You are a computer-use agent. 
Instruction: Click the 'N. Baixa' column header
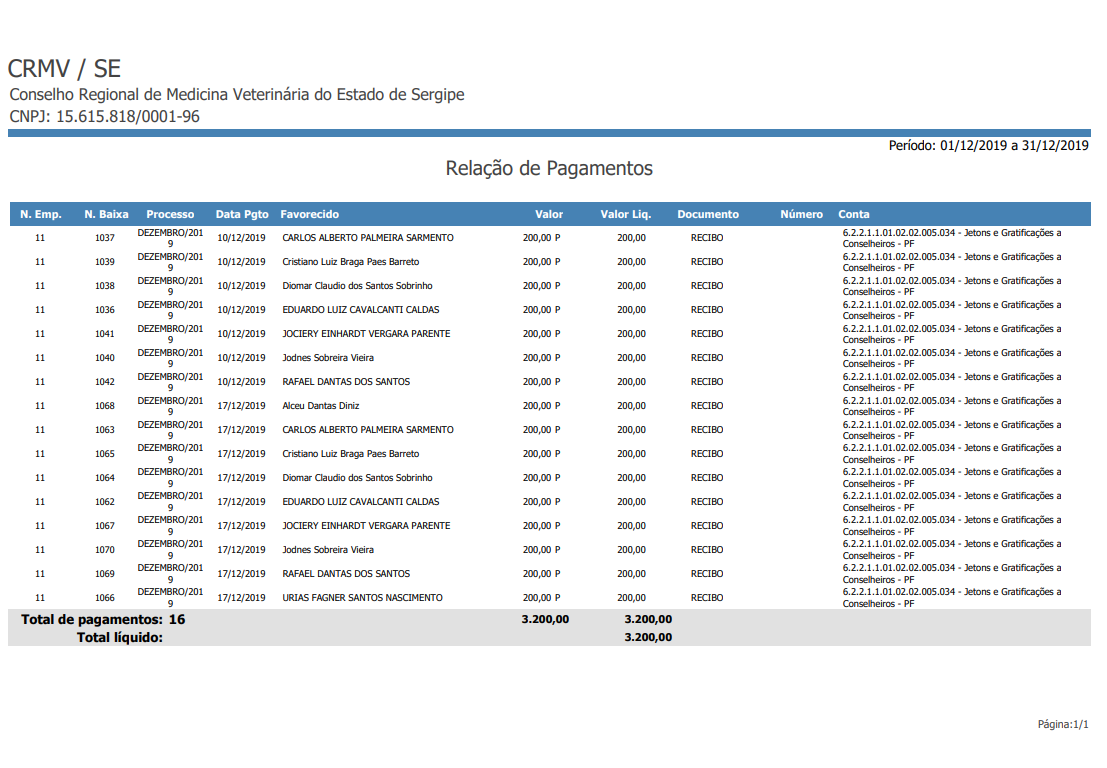(x=106, y=214)
